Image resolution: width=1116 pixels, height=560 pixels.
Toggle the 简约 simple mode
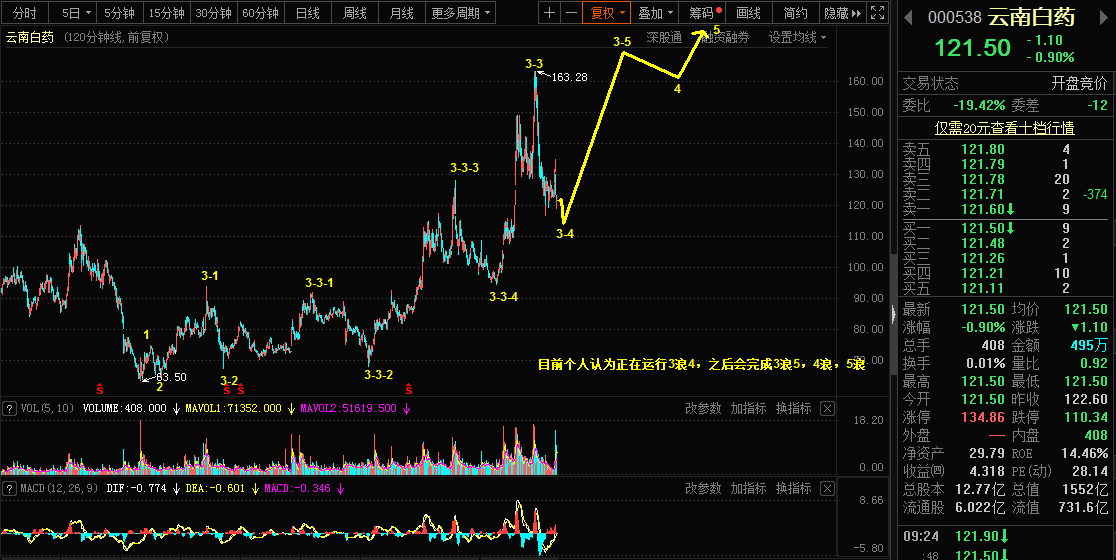[x=795, y=12]
